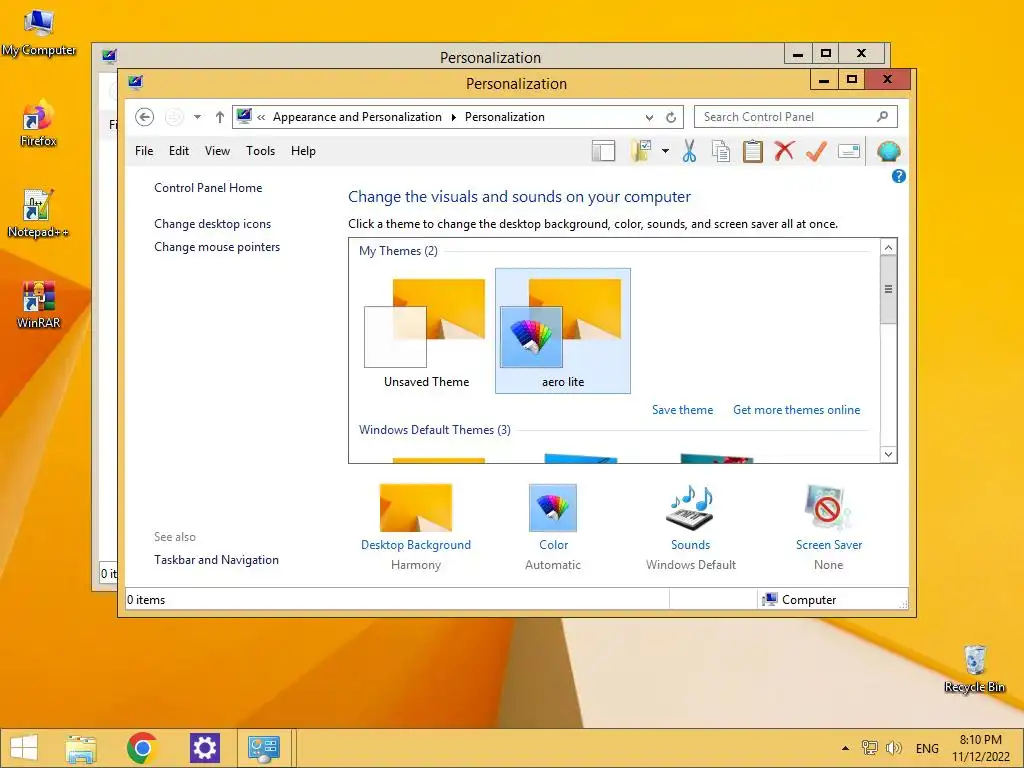Click Appearance and Personalization breadcrumb
1024x768 pixels.
coord(357,117)
